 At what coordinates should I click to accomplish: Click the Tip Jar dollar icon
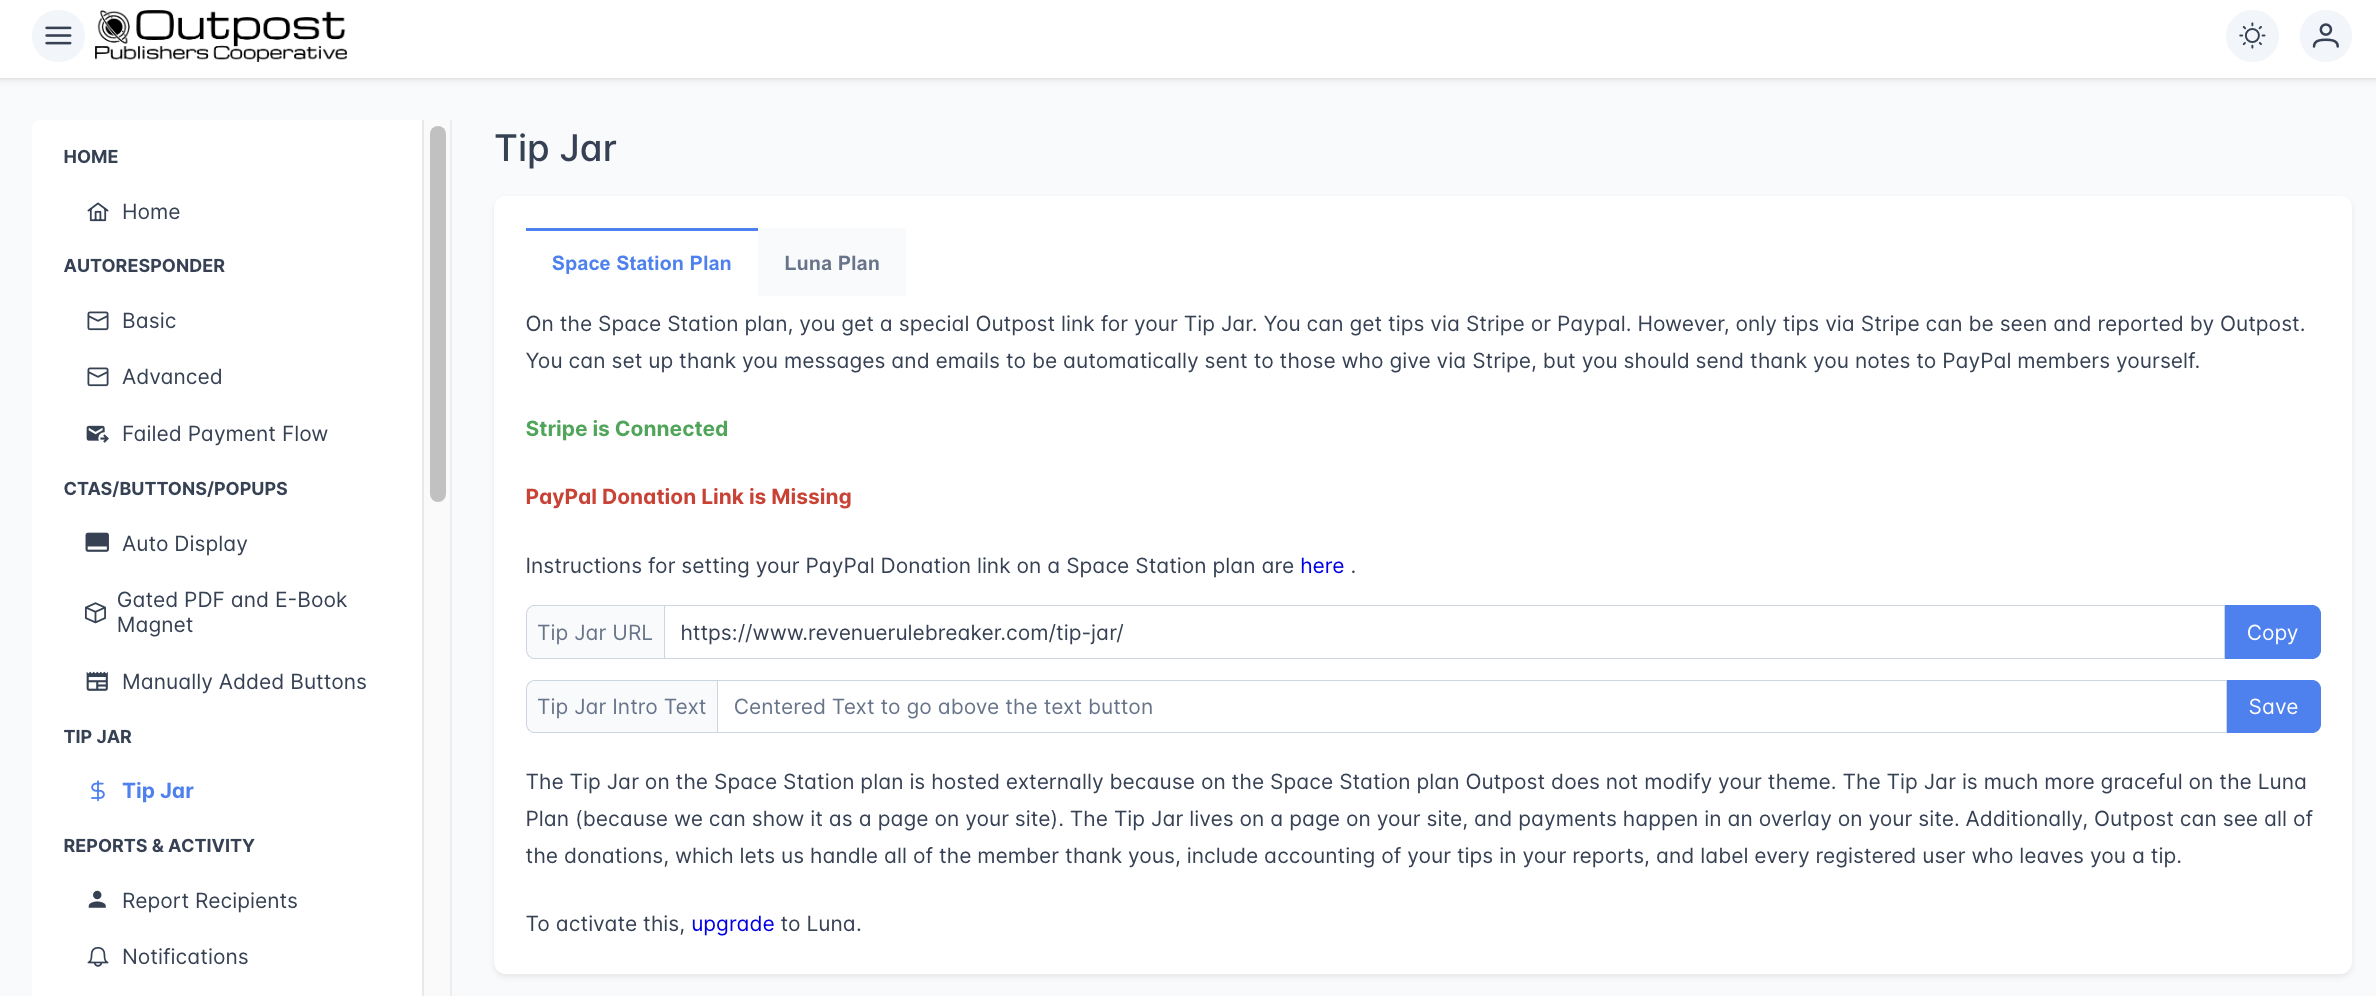point(98,791)
